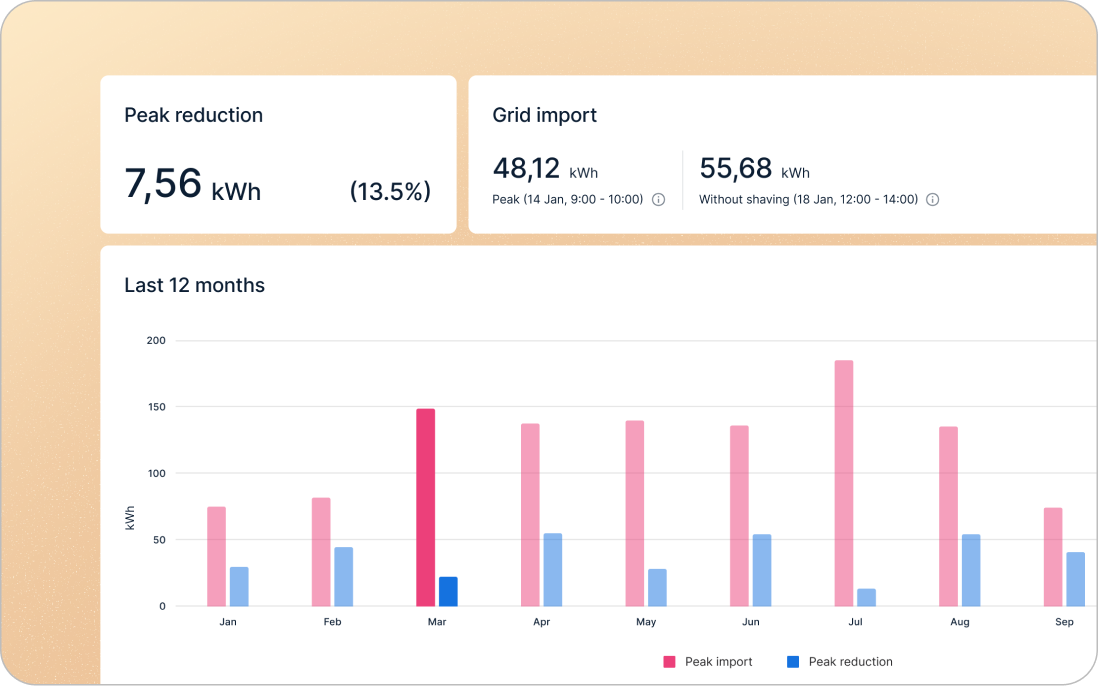Click the 55,68 kWh without shaving value
Image resolution: width=1098 pixels, height=686 pixels.
tap(754, 169)
